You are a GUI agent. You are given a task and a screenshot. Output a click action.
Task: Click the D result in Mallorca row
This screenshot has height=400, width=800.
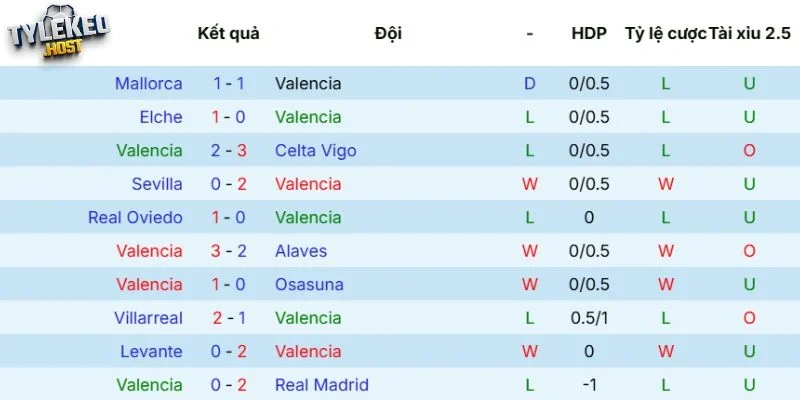530,84
